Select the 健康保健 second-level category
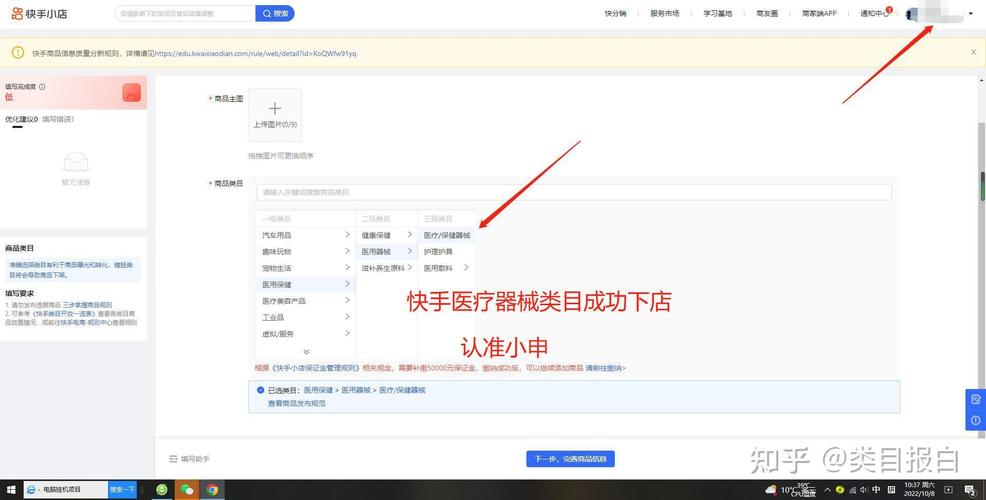The height and width of the screenshot is (500, 986). 376,235
